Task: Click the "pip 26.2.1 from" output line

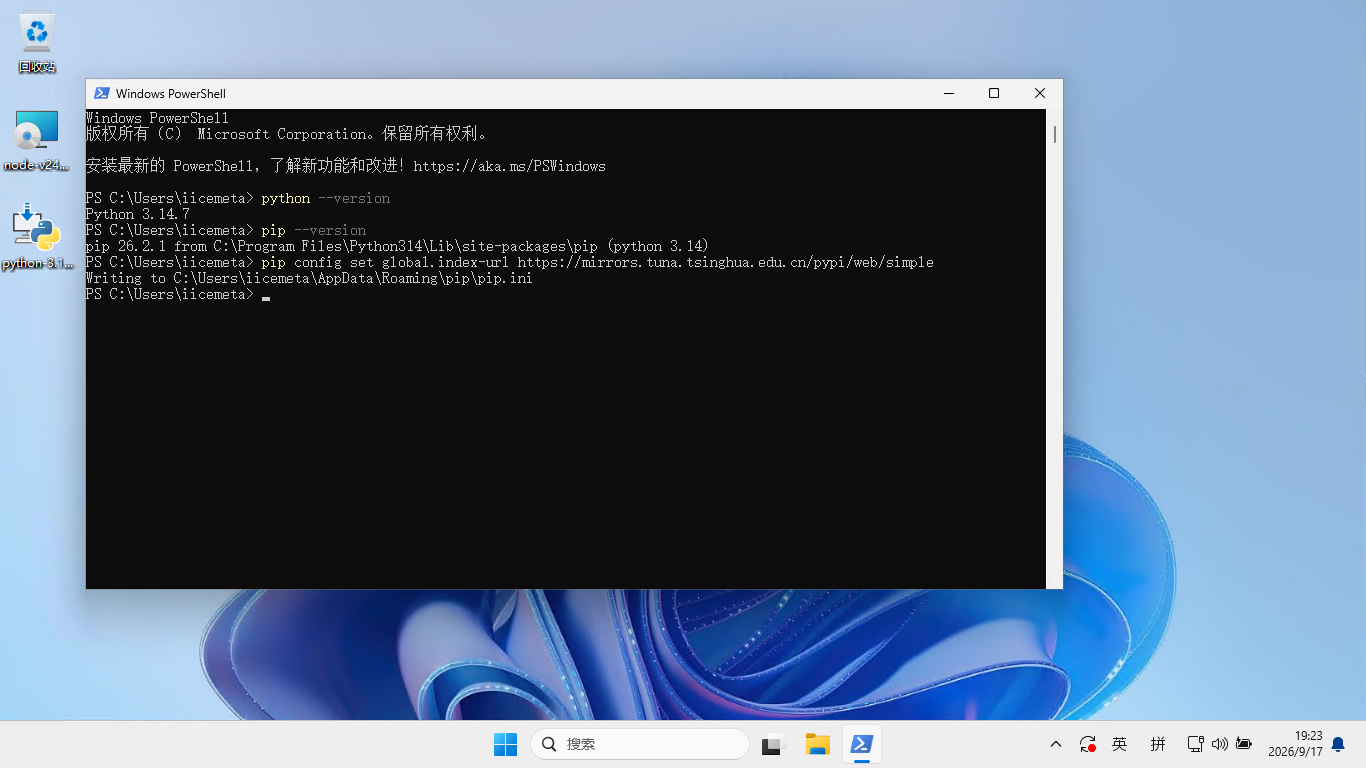Action: coord(397,246)
